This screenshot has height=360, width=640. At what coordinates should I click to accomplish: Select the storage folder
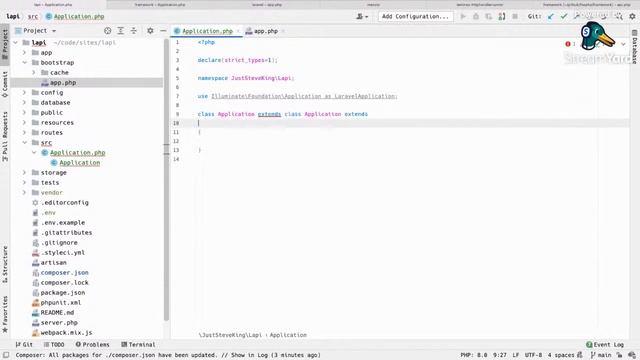click(x=53, y=173)
